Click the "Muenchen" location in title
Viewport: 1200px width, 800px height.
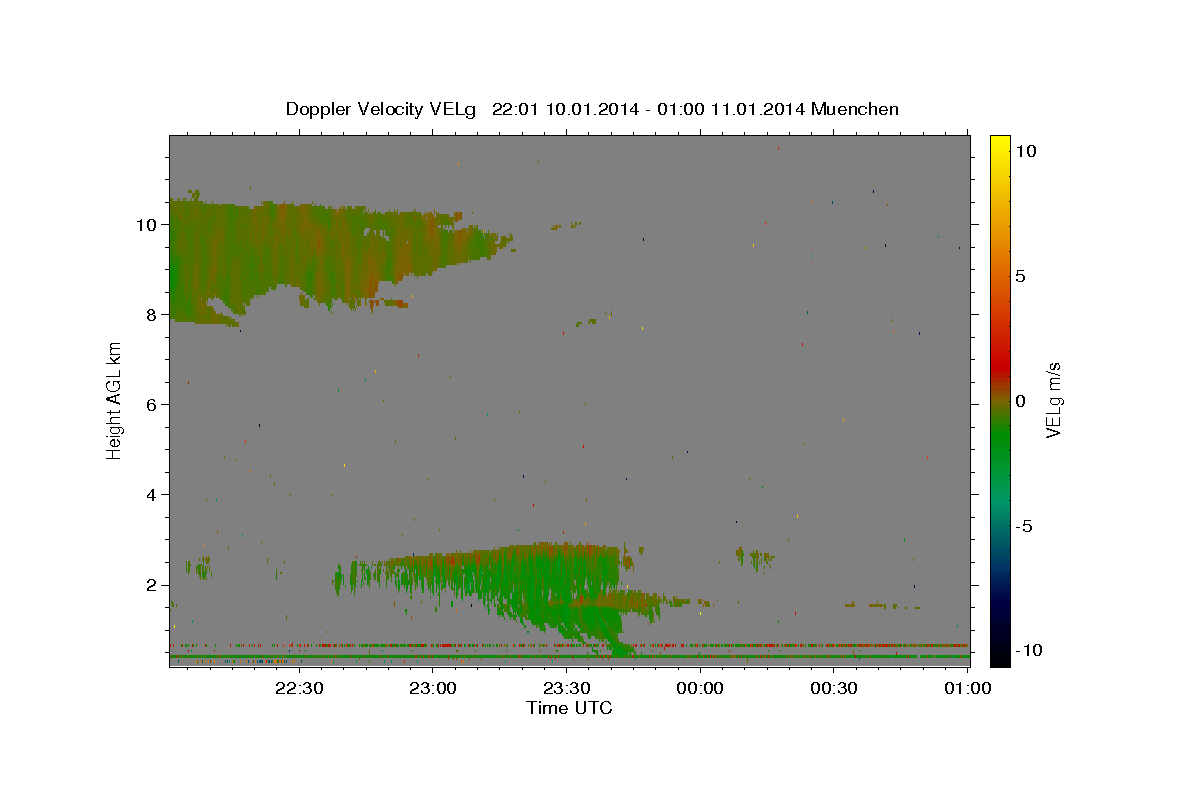[x=855, y=109]
